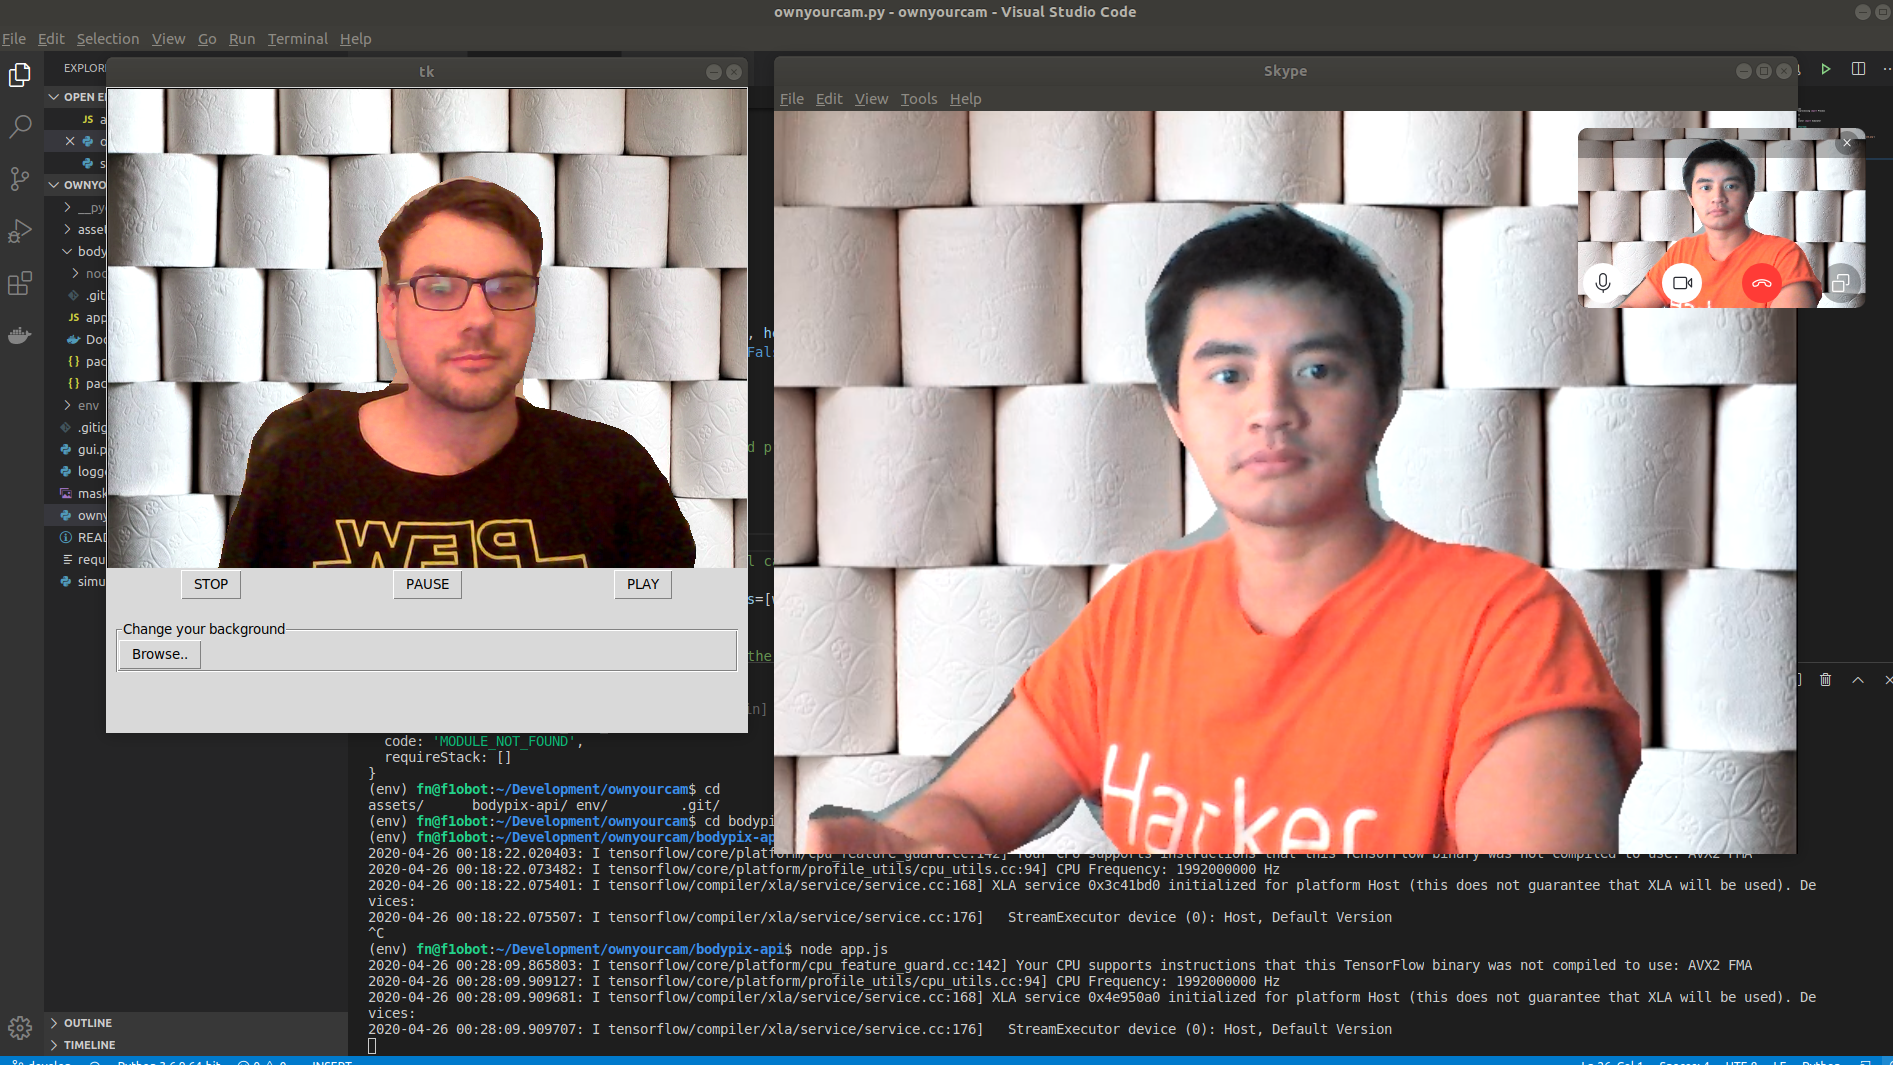Click the STOP button in tk window

click(x=211, y=584)
